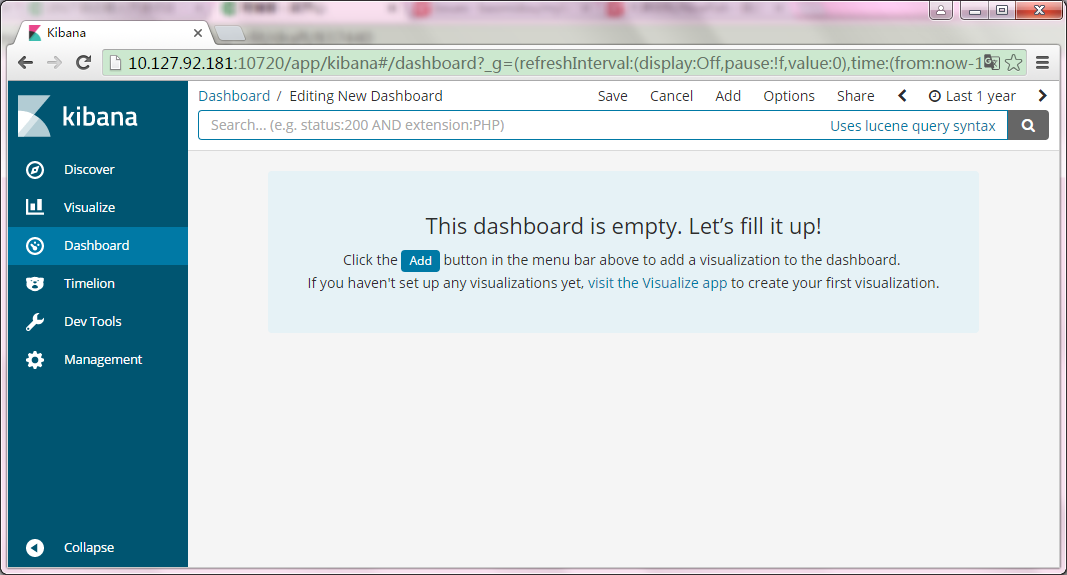Reload the page in browser
This screenshot has height=575, width=1067.
coord(84,63)
